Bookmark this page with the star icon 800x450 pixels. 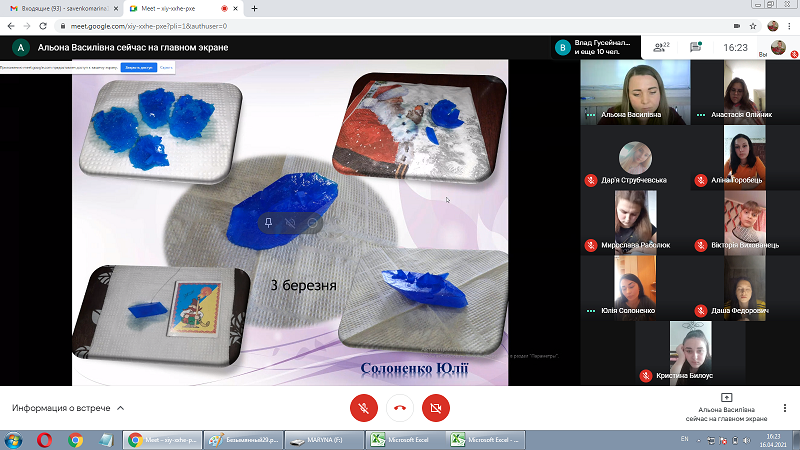[753, 26]
